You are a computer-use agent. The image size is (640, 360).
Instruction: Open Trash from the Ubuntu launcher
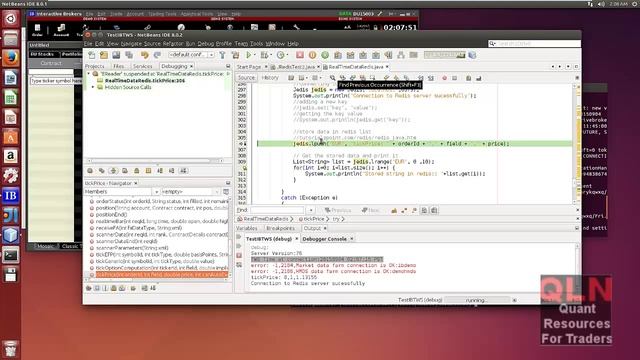11,349
